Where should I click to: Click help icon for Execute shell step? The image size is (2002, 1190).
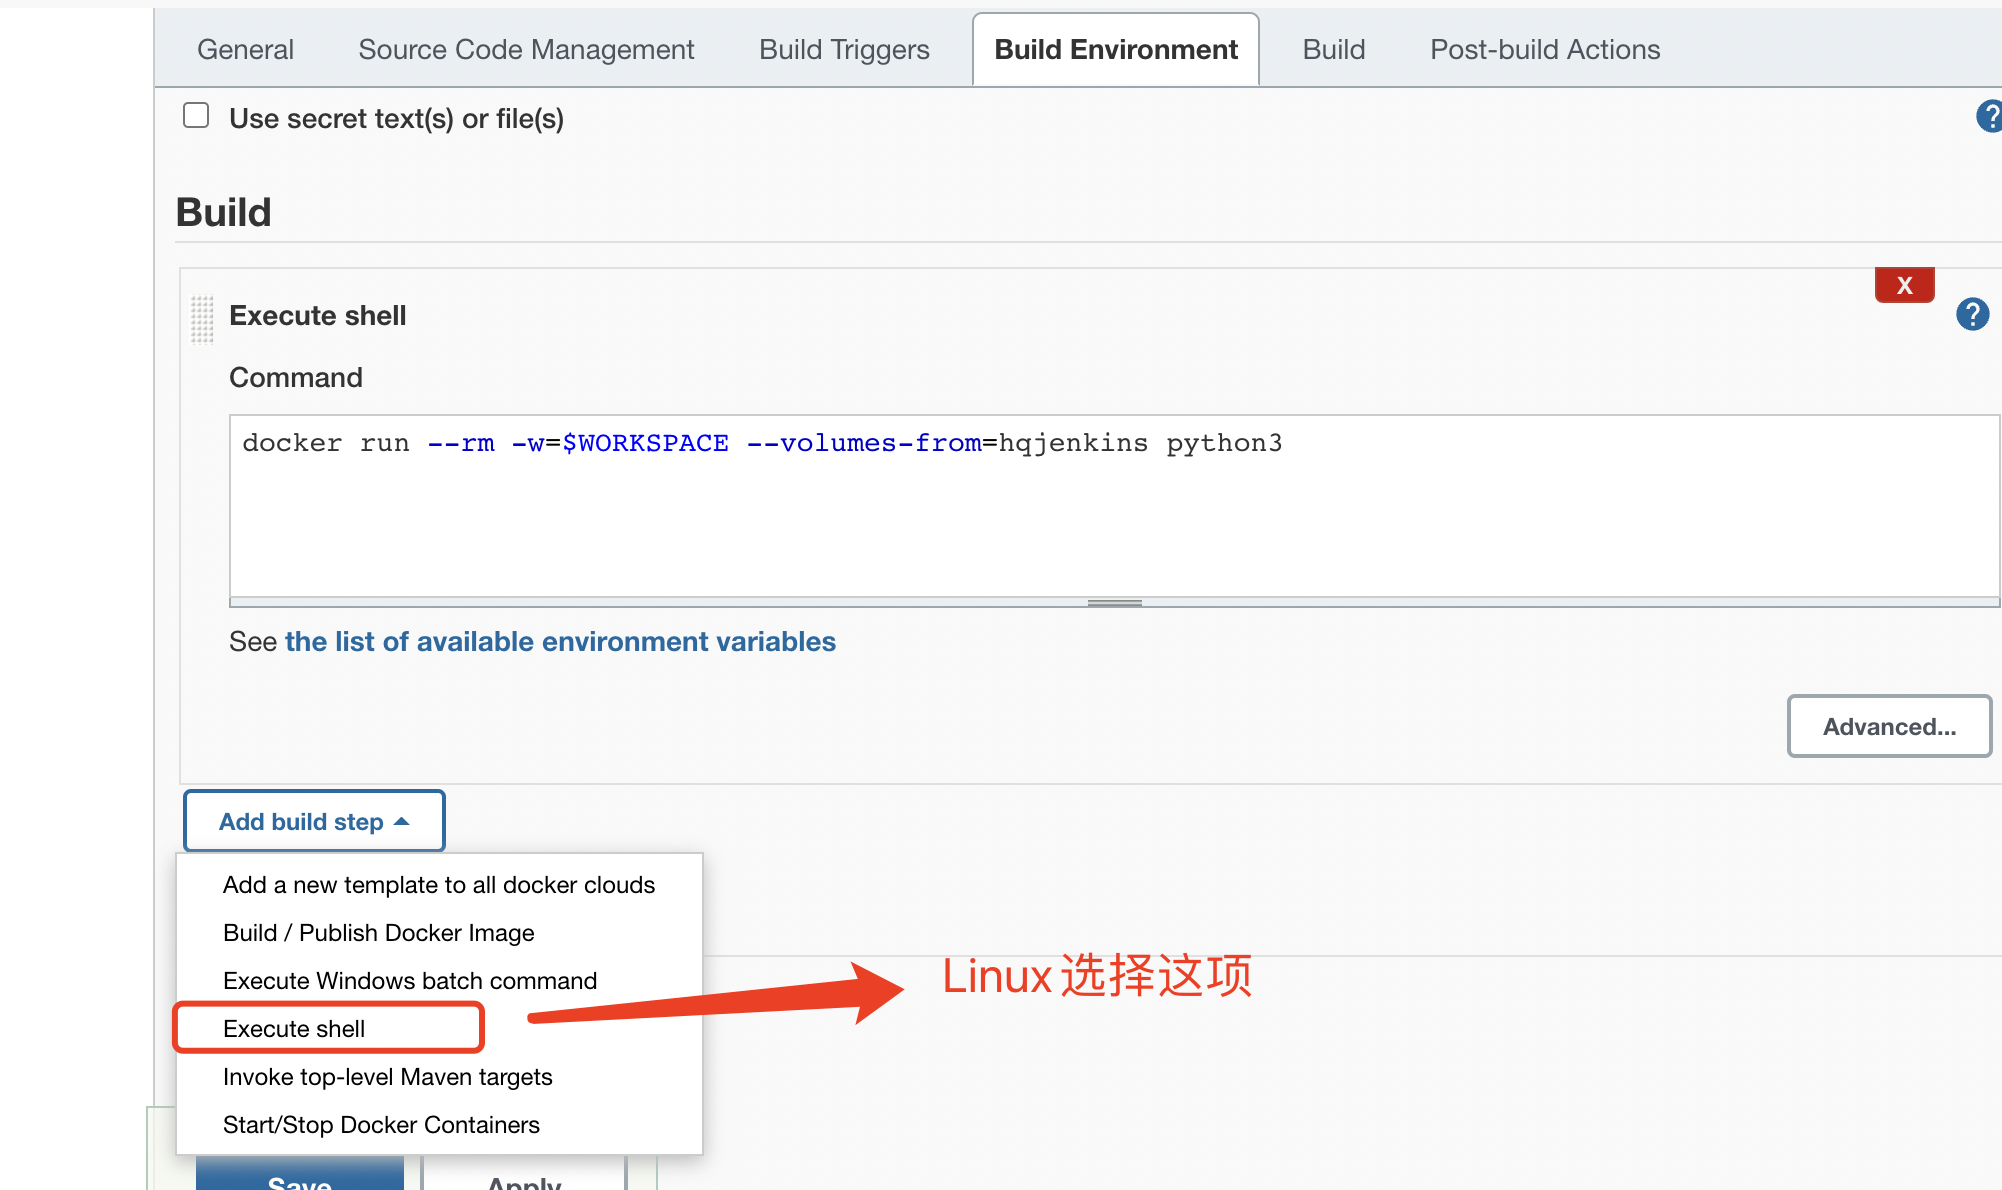tap(1972, 315)
